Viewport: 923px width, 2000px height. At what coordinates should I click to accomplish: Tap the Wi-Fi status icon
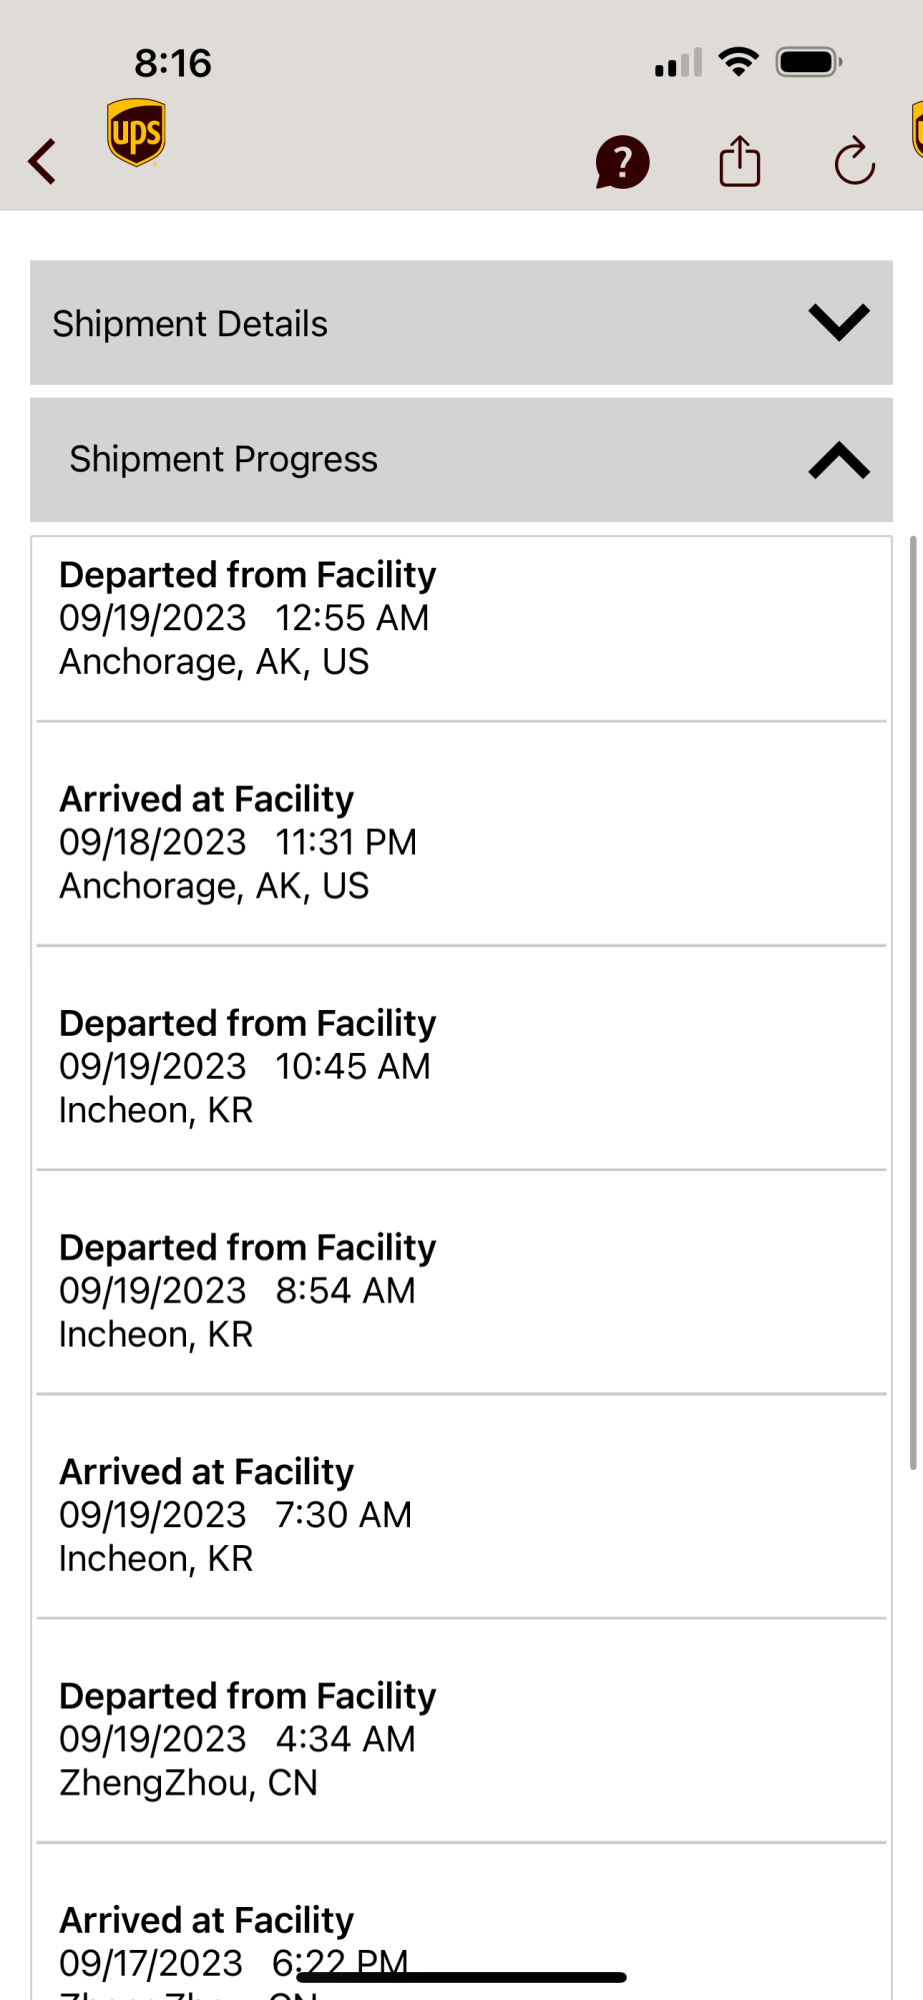point(739,62)
